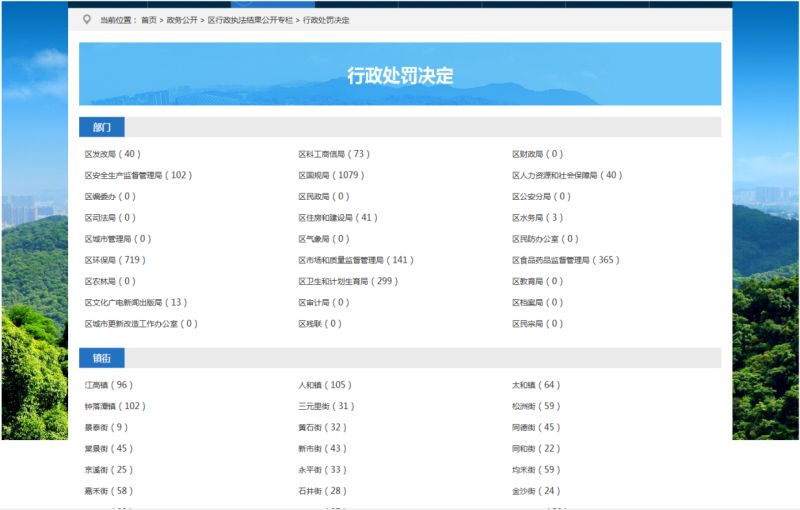
Task: Click the 行政处罚决定 banner image
Action: coord(400,74)
